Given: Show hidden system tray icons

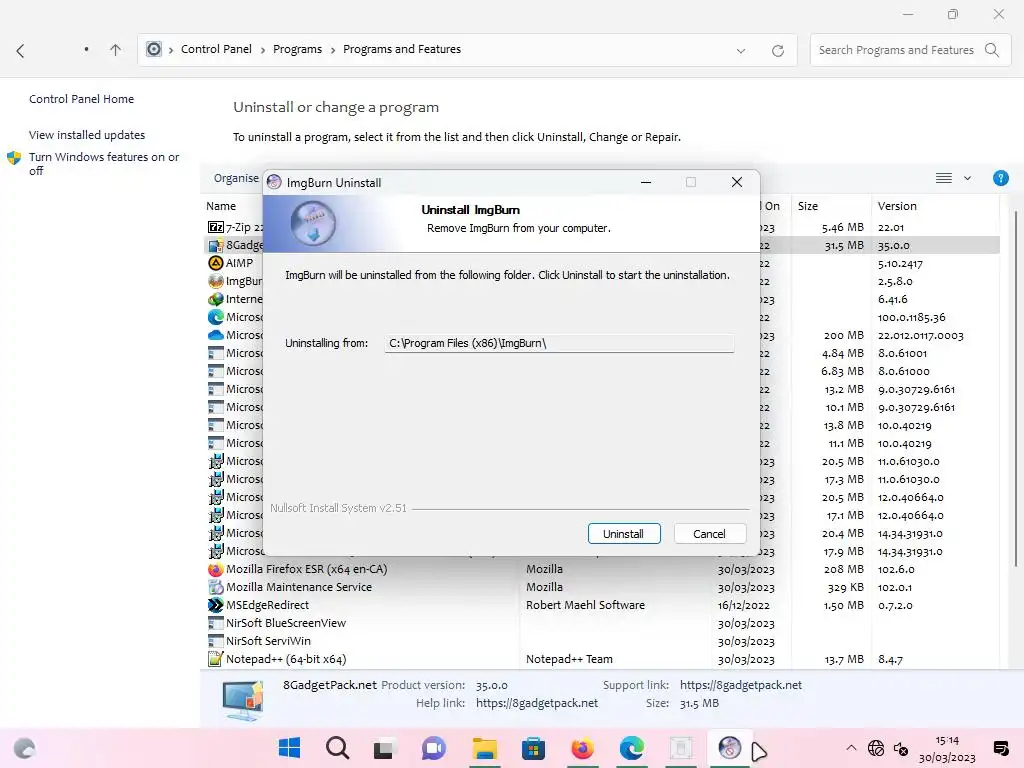Looking at the screenshot, I should [x=850, y=748].
